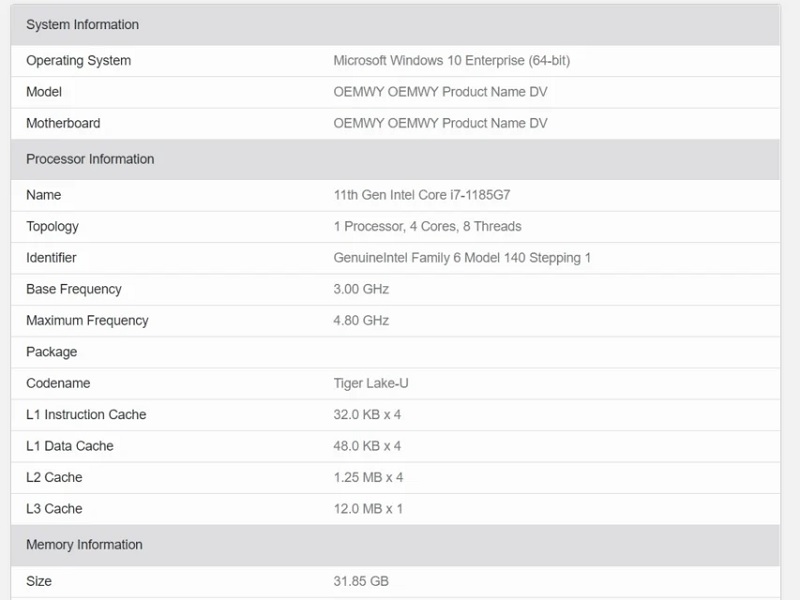Click the processor Name label
The image size is (800, 600).
pos(43,195)
